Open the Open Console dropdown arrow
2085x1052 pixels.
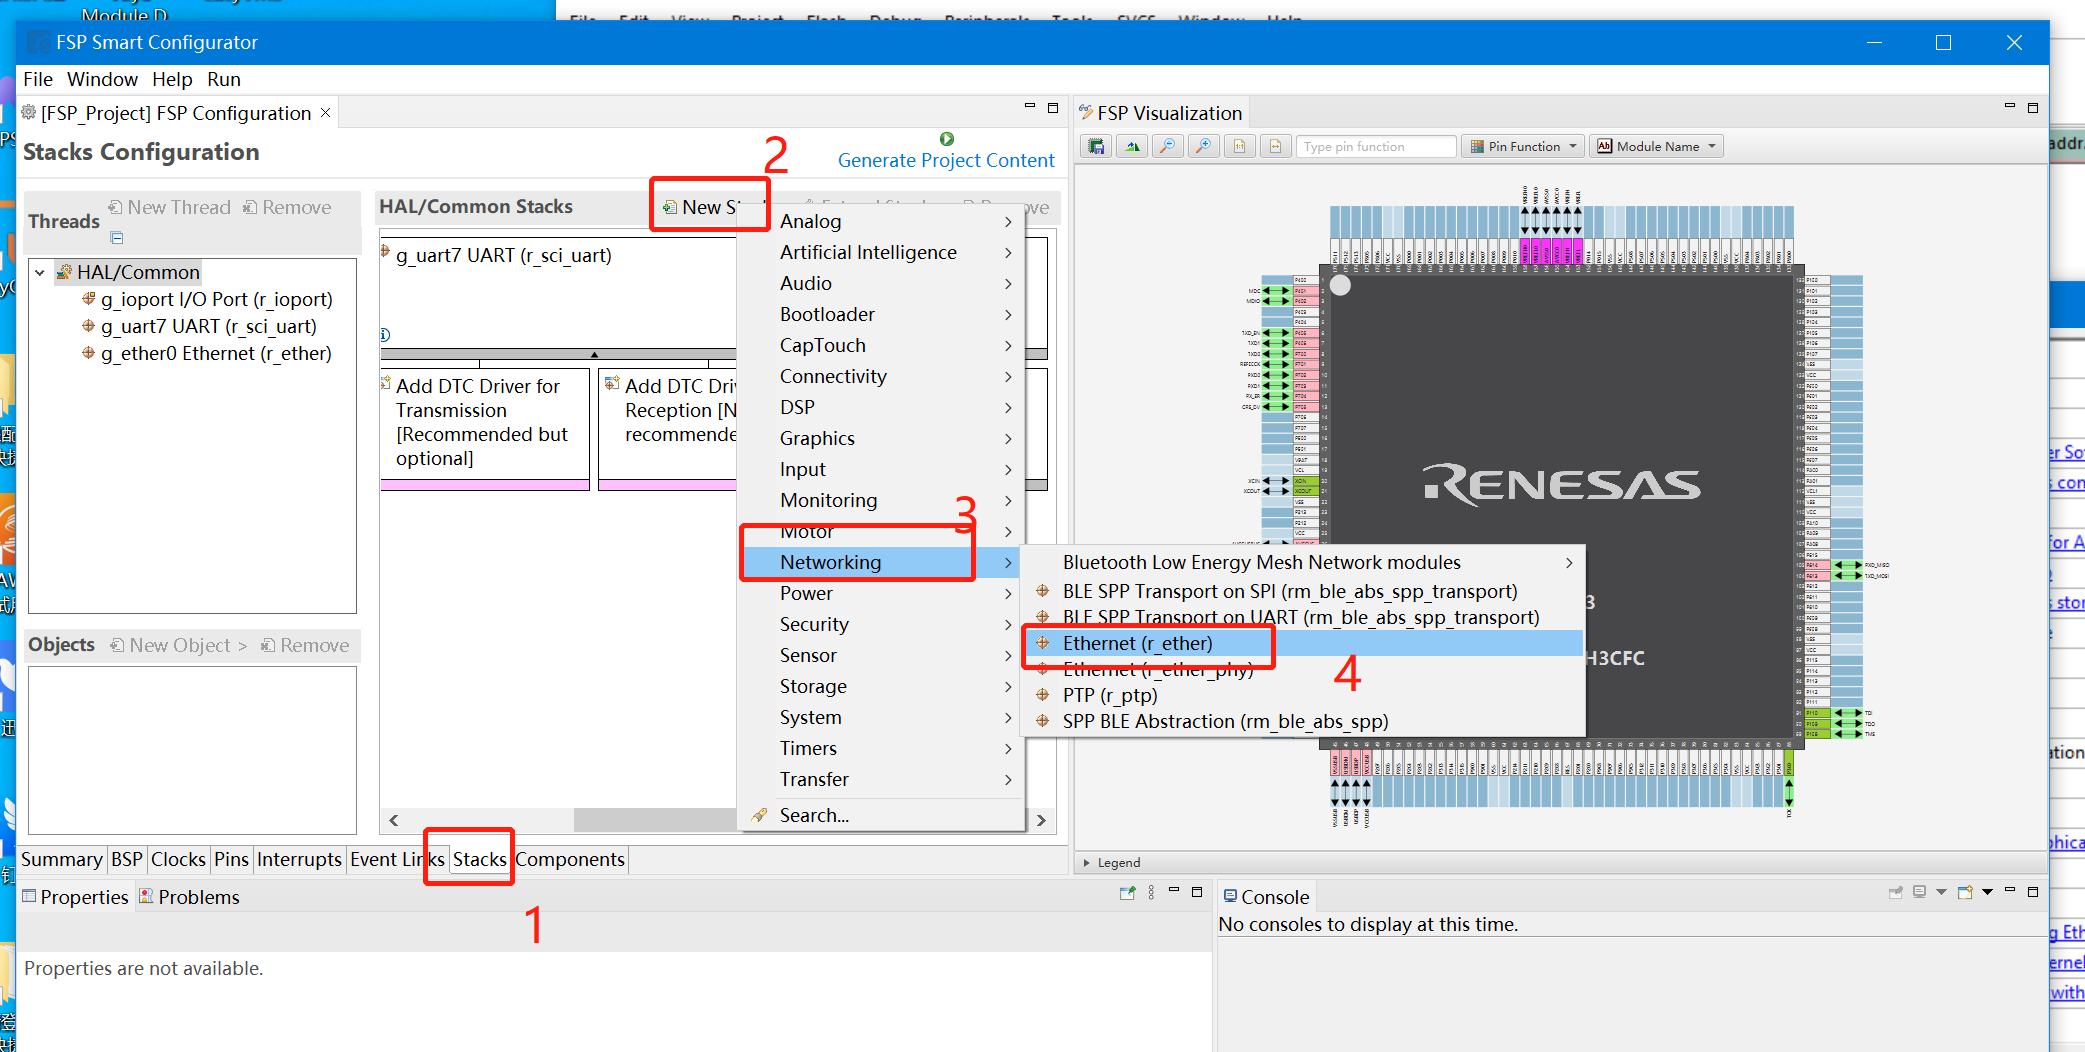[1988, 892]
